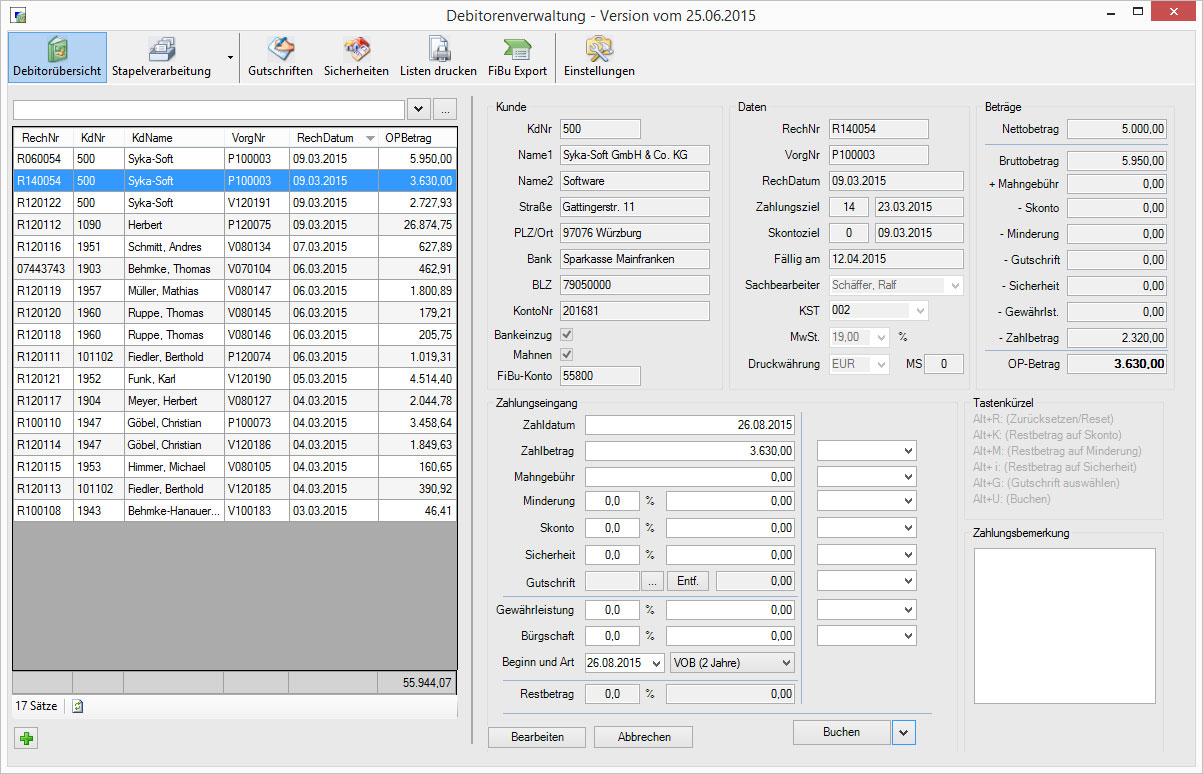Open the Gutschriften module

tap(280, 57)
